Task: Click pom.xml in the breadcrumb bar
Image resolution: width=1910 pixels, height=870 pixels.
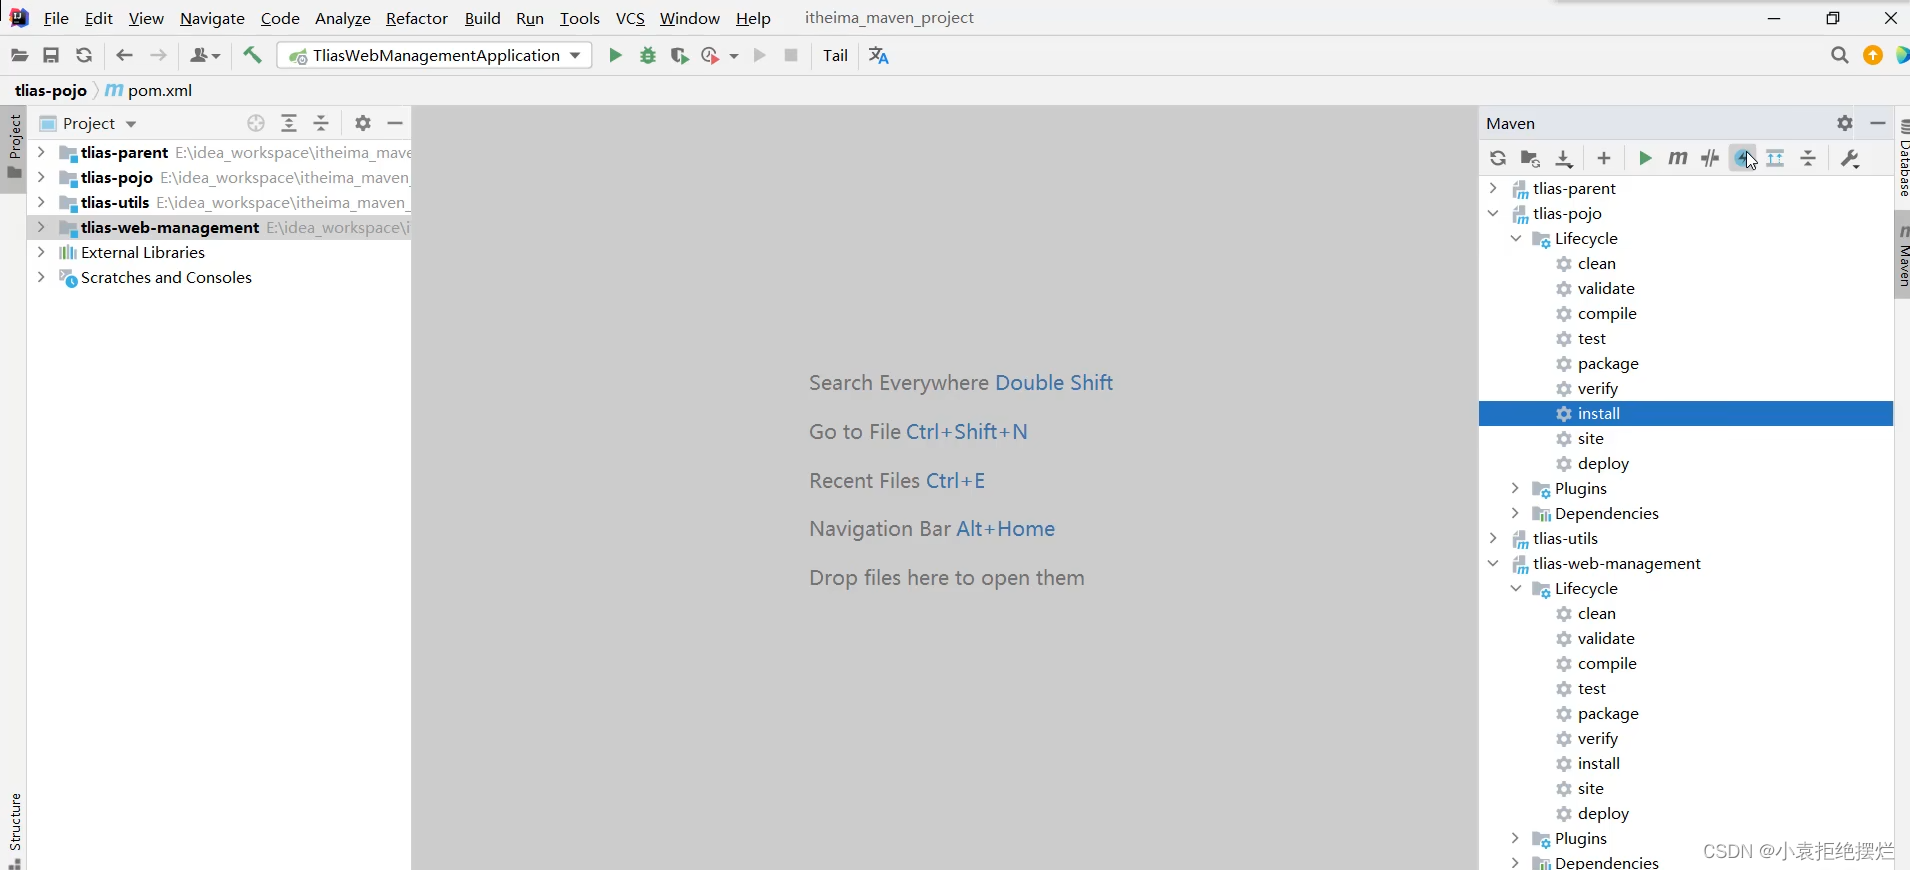Action: coord(149,90)
